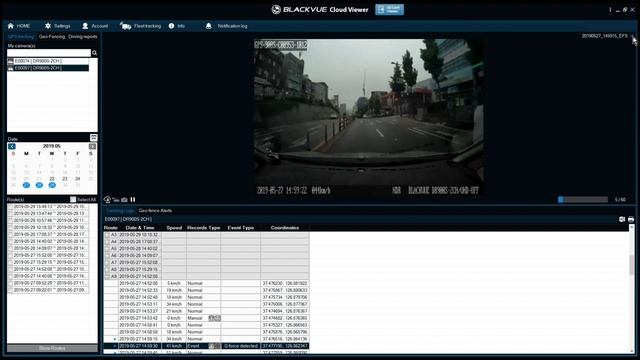This screenshot has width=640, height=360.
Task: Select date 23 in the calendar
Action: pyautogui.click(x=64, y=179)
